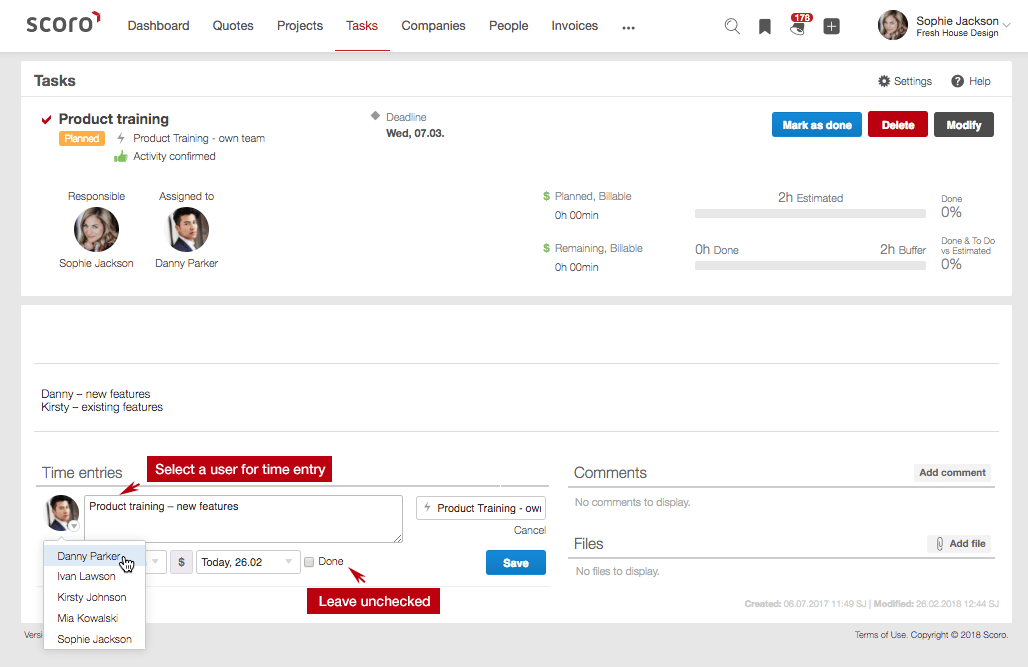Click the "Wed, 07.03." deadline text
Viewport: 1028px width, 667px height.
coord(415,133)
